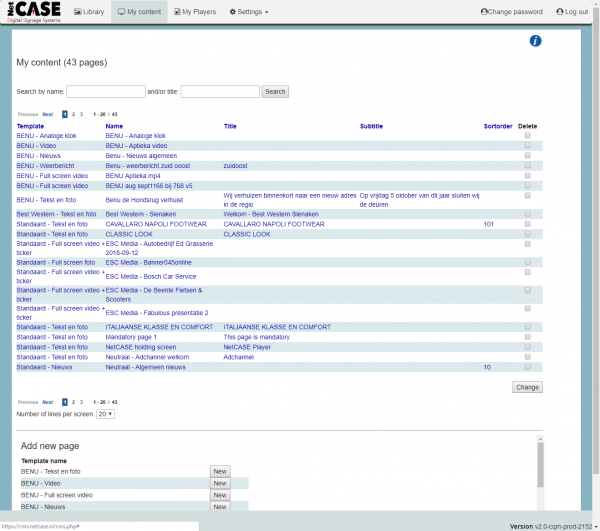Viewport: 600px width, 531px height.
Task: Create new BENU - Video page
Action: pos(220,483)
